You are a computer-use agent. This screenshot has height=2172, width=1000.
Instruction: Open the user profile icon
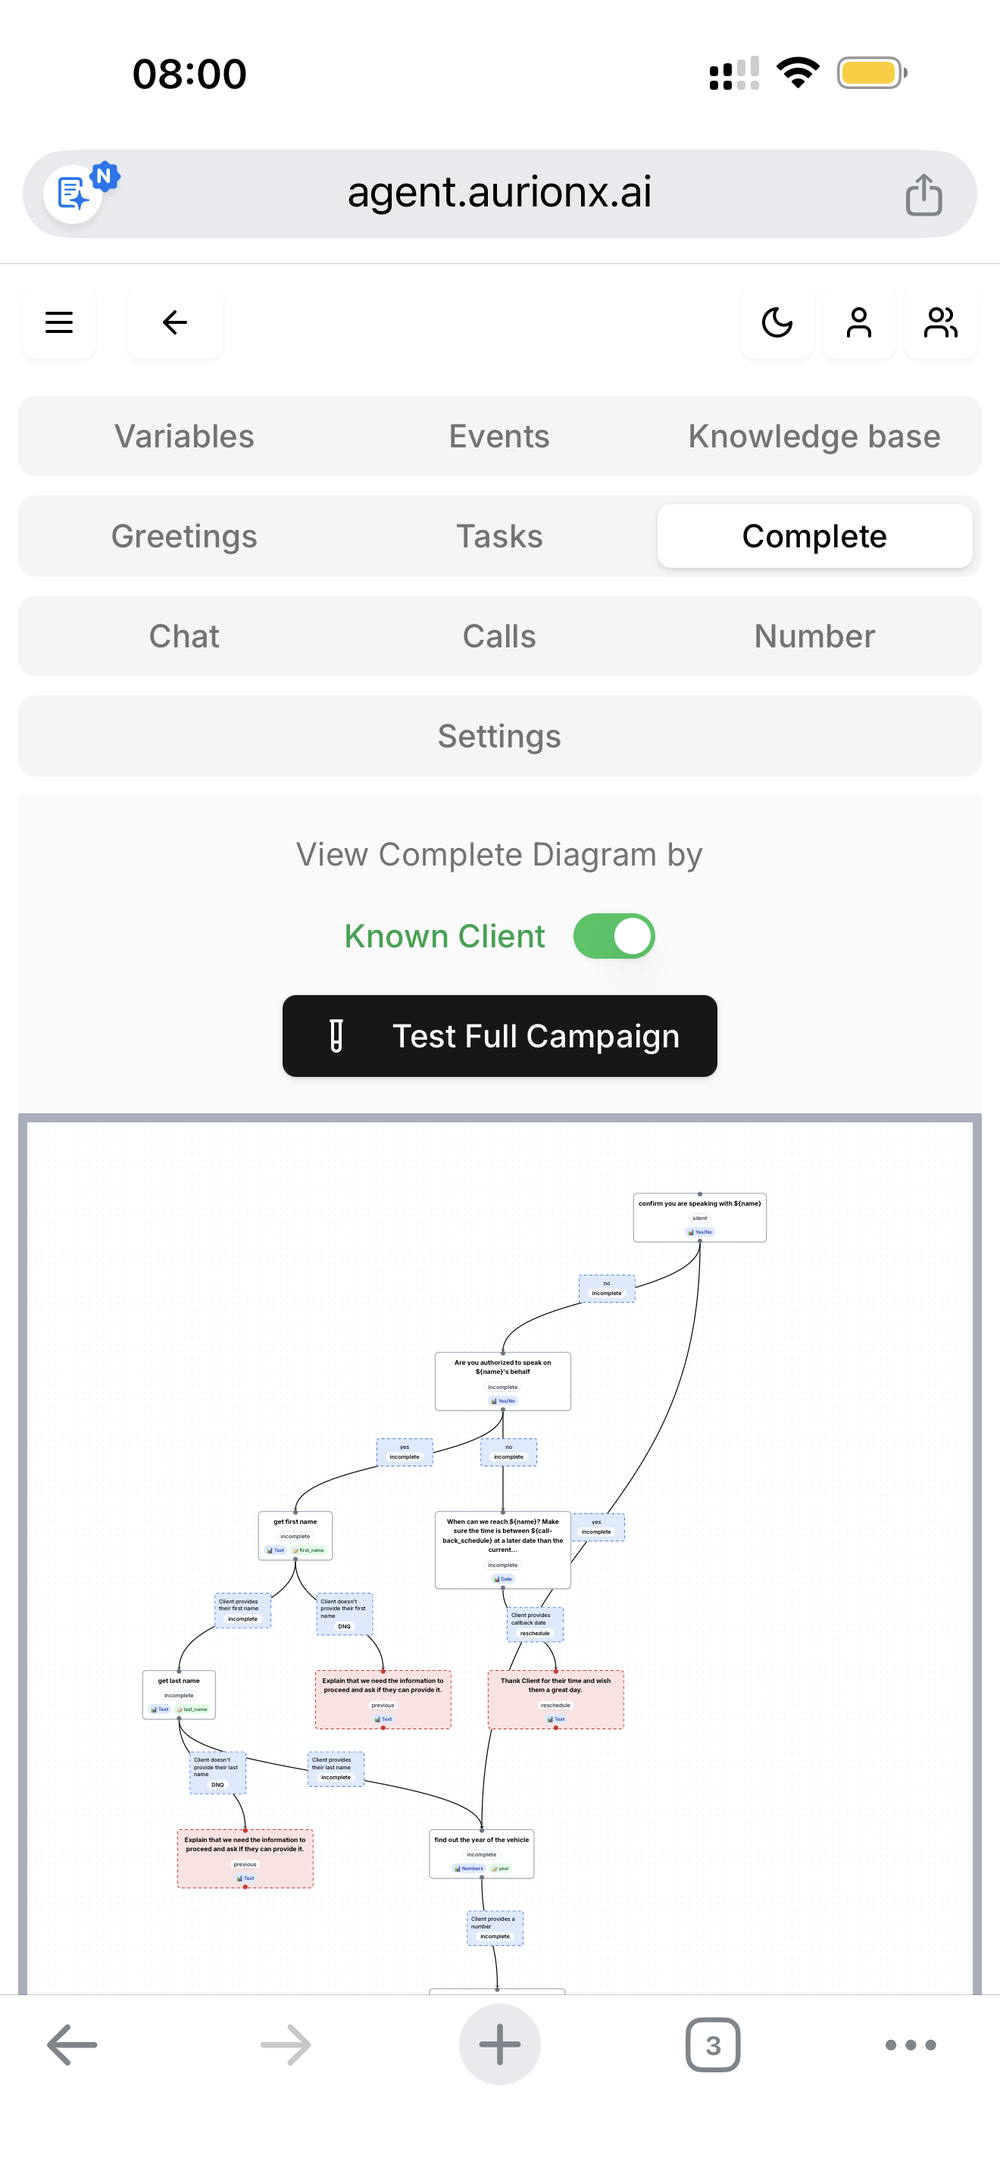click(x=858, y=322)
